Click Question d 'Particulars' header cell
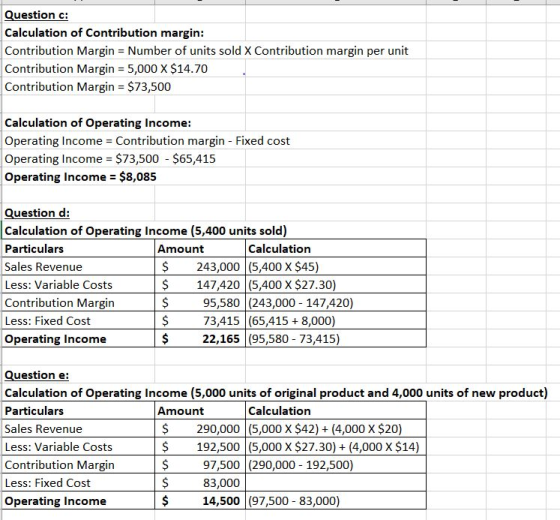This screenshot has height=520, width=560. (x=78, y=249)
